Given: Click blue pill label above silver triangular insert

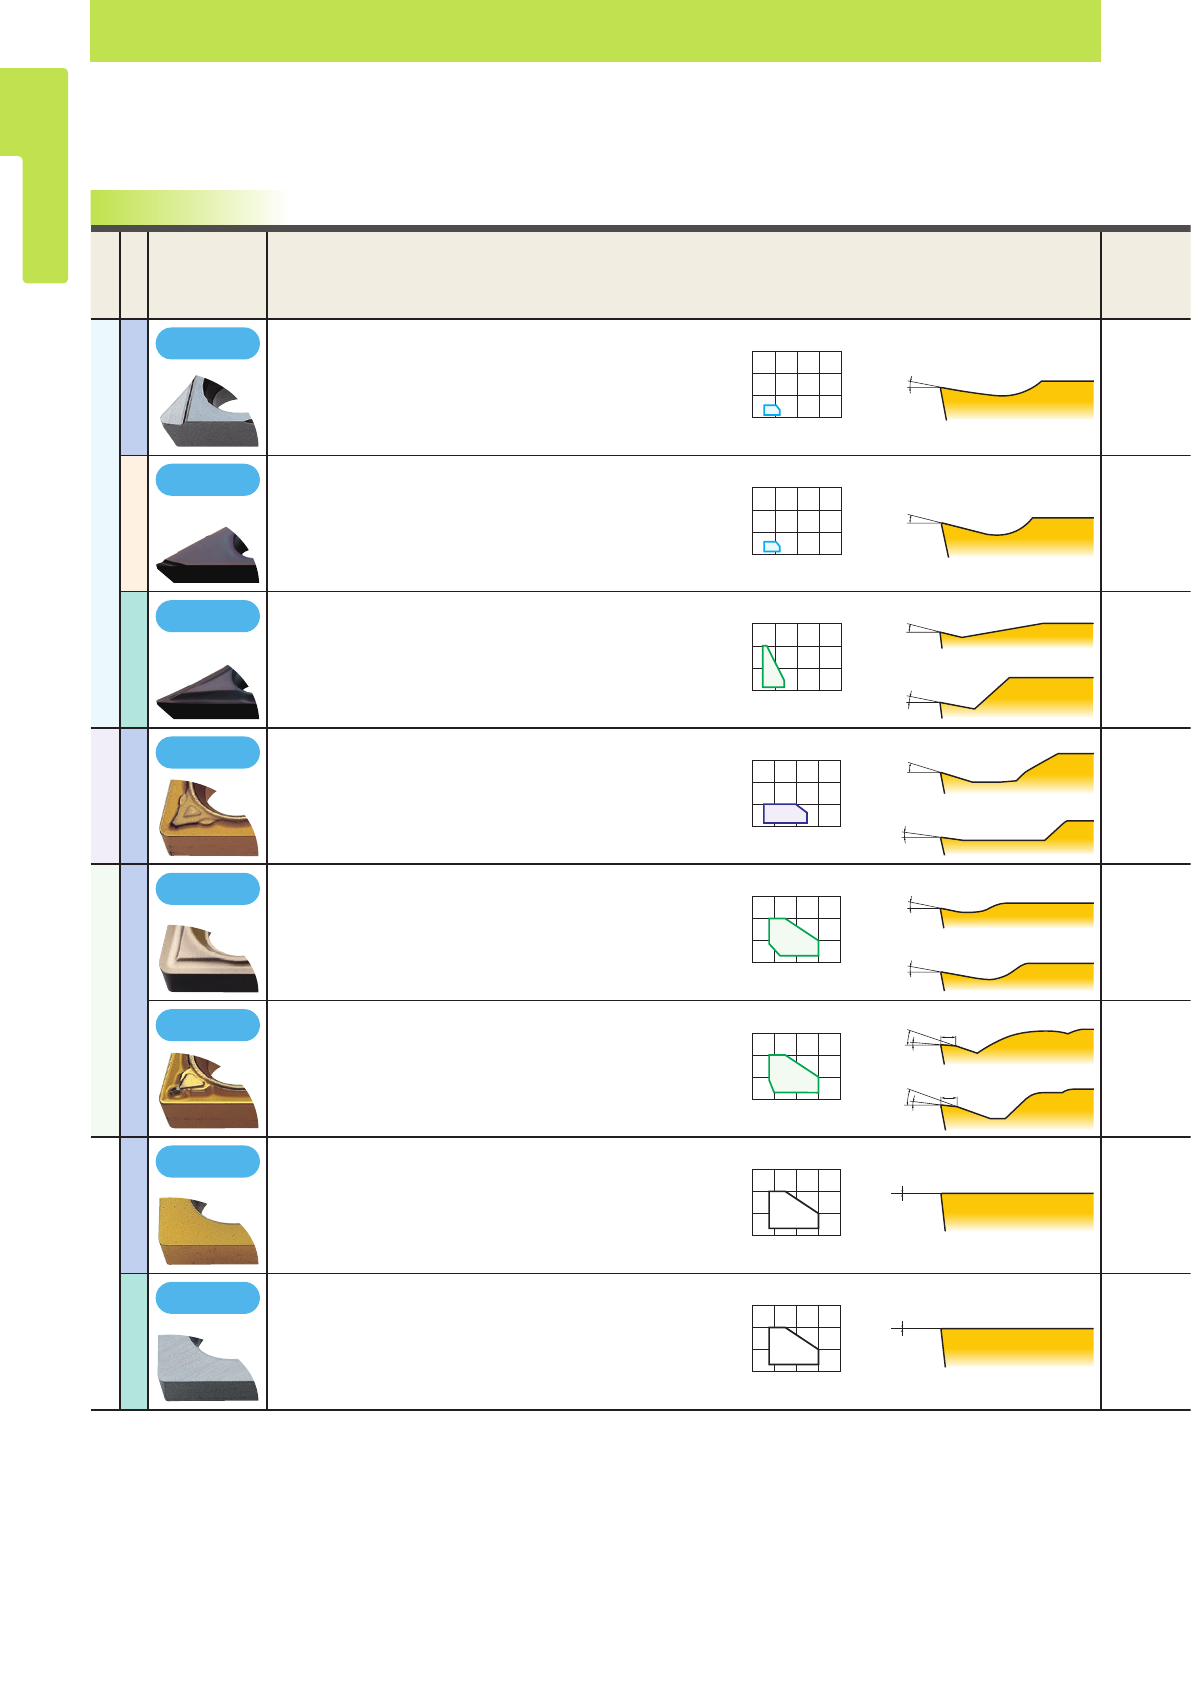Looking at the screenshot, I should tap(208, 343).
